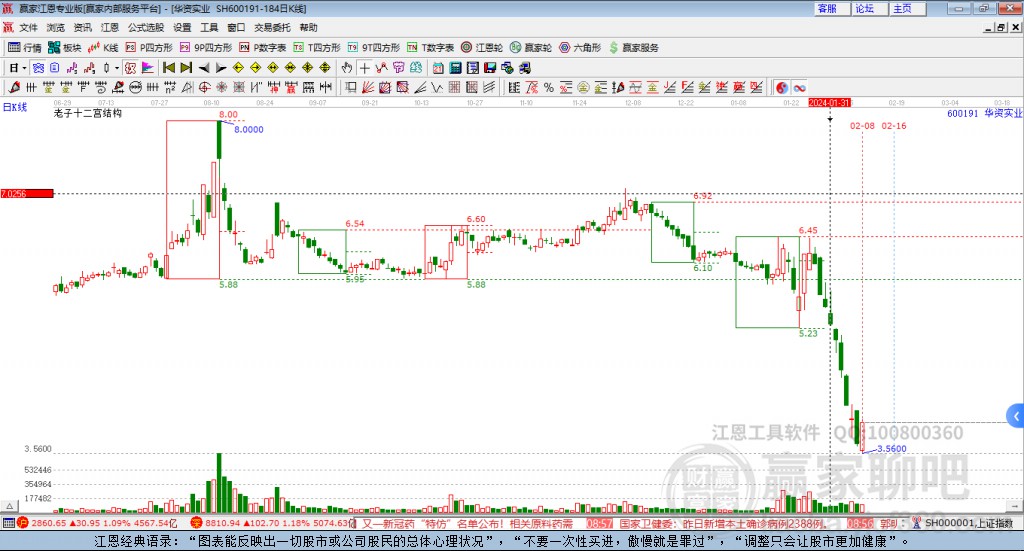Viewport: 1024px width, 551px height.
Task: Toggle the blue infinity icon
Action: (x=799, y=87)
